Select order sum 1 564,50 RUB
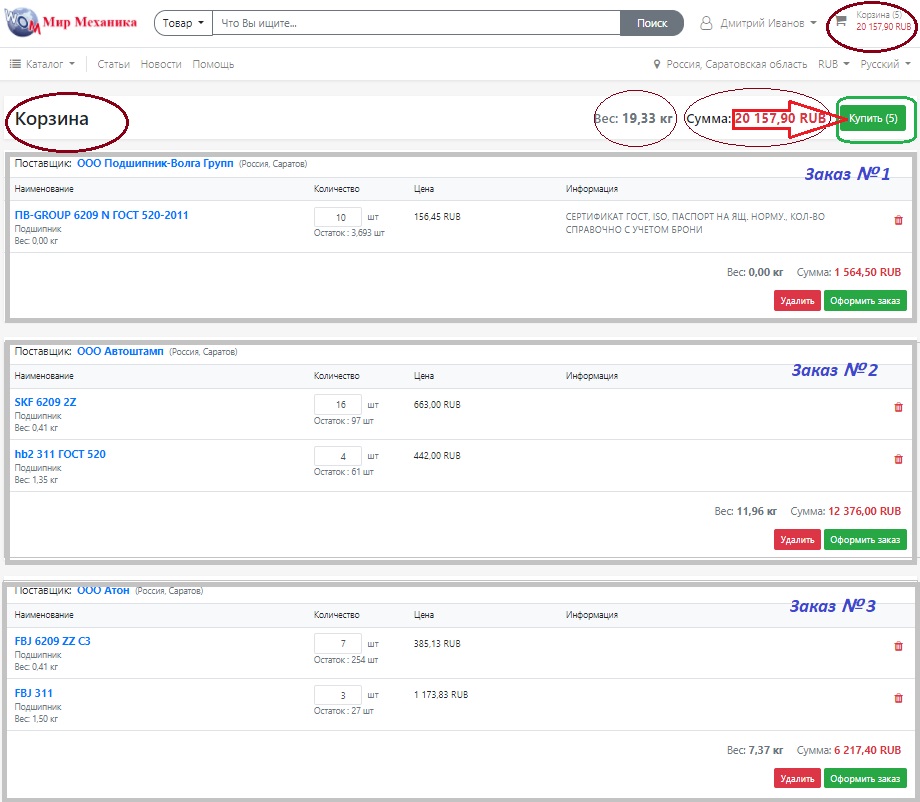The image size is (920, 802). click(867, 272)
